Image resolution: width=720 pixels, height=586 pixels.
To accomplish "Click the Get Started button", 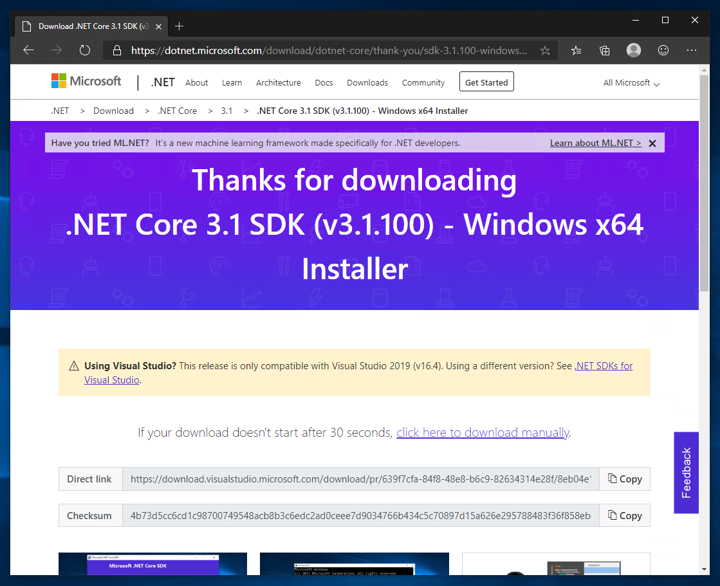I will tap(486, 82).
